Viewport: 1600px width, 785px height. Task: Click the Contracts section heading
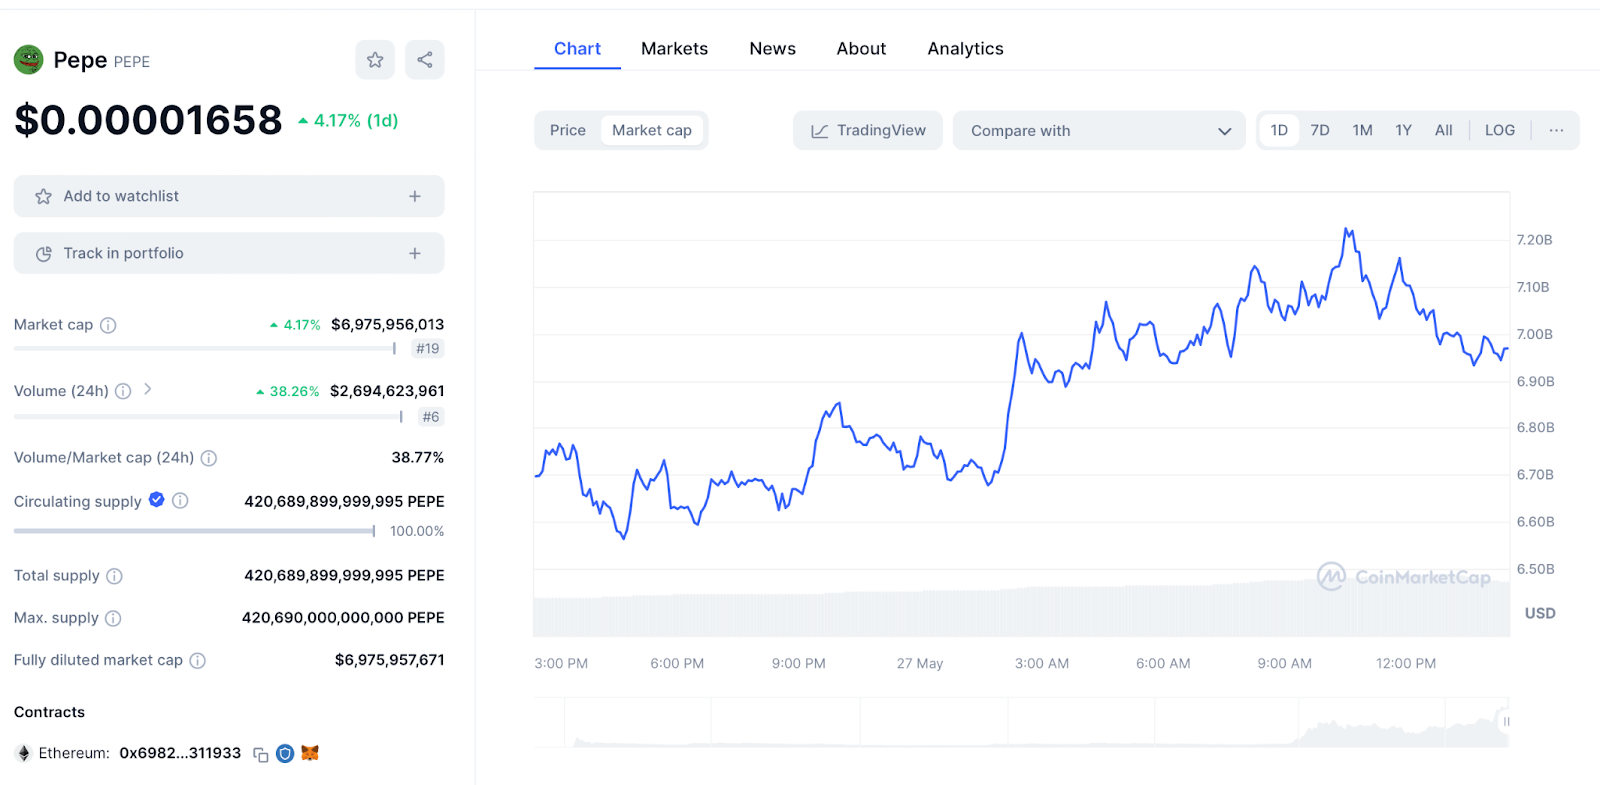click(x=49, y=712)
